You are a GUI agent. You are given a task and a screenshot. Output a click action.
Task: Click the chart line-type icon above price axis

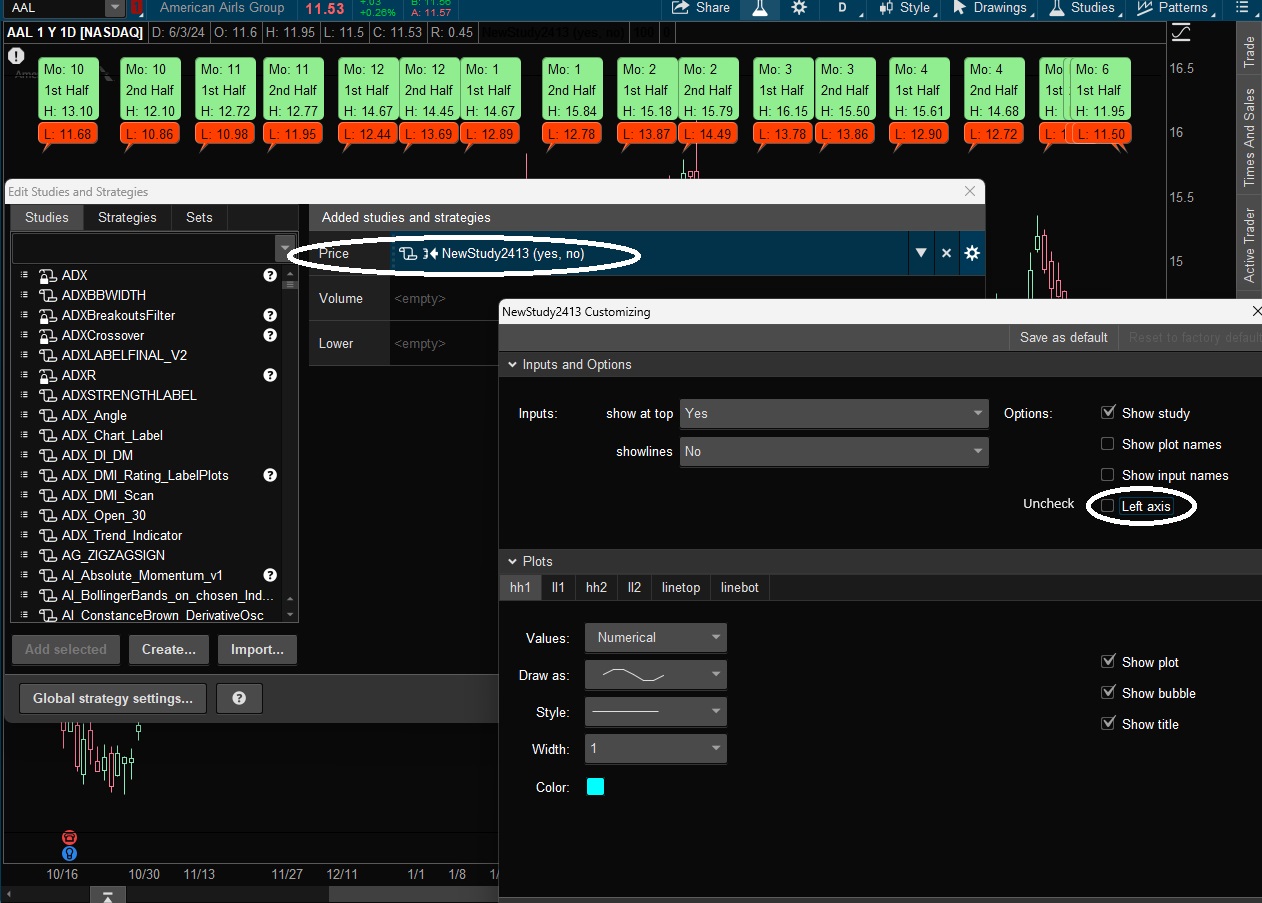tap(1181, 33)
